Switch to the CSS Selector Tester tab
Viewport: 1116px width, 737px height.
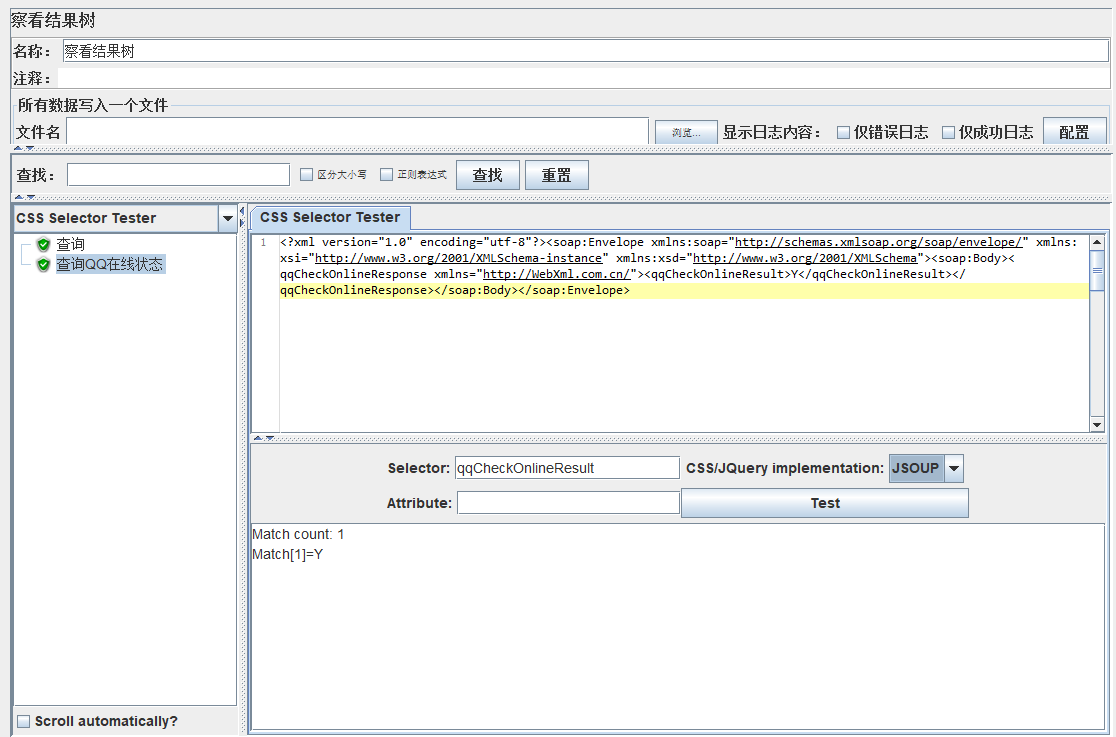tap(330, 217)
